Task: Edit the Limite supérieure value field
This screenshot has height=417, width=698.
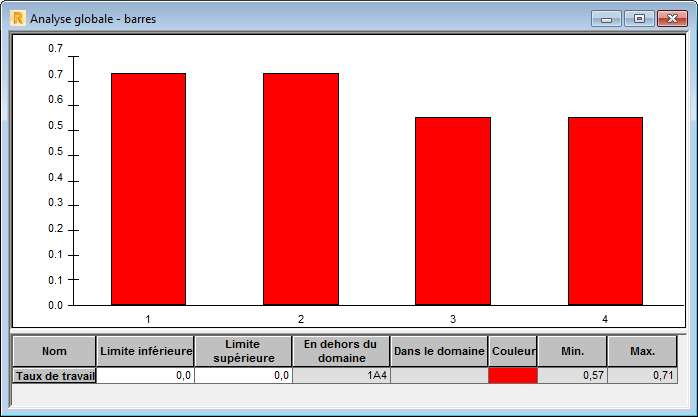Action: 243,376
